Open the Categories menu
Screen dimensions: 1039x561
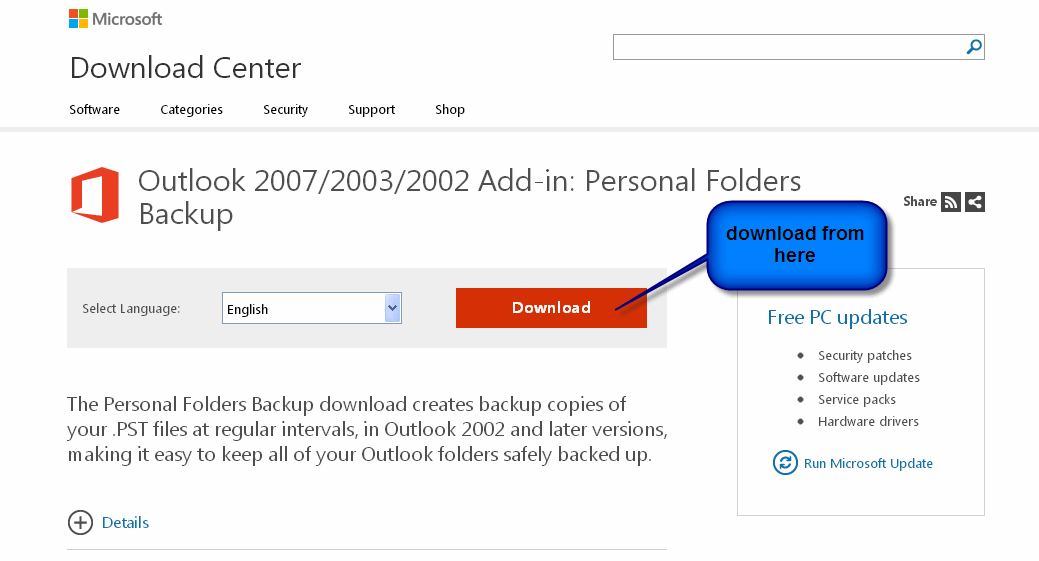coord(191,109)
